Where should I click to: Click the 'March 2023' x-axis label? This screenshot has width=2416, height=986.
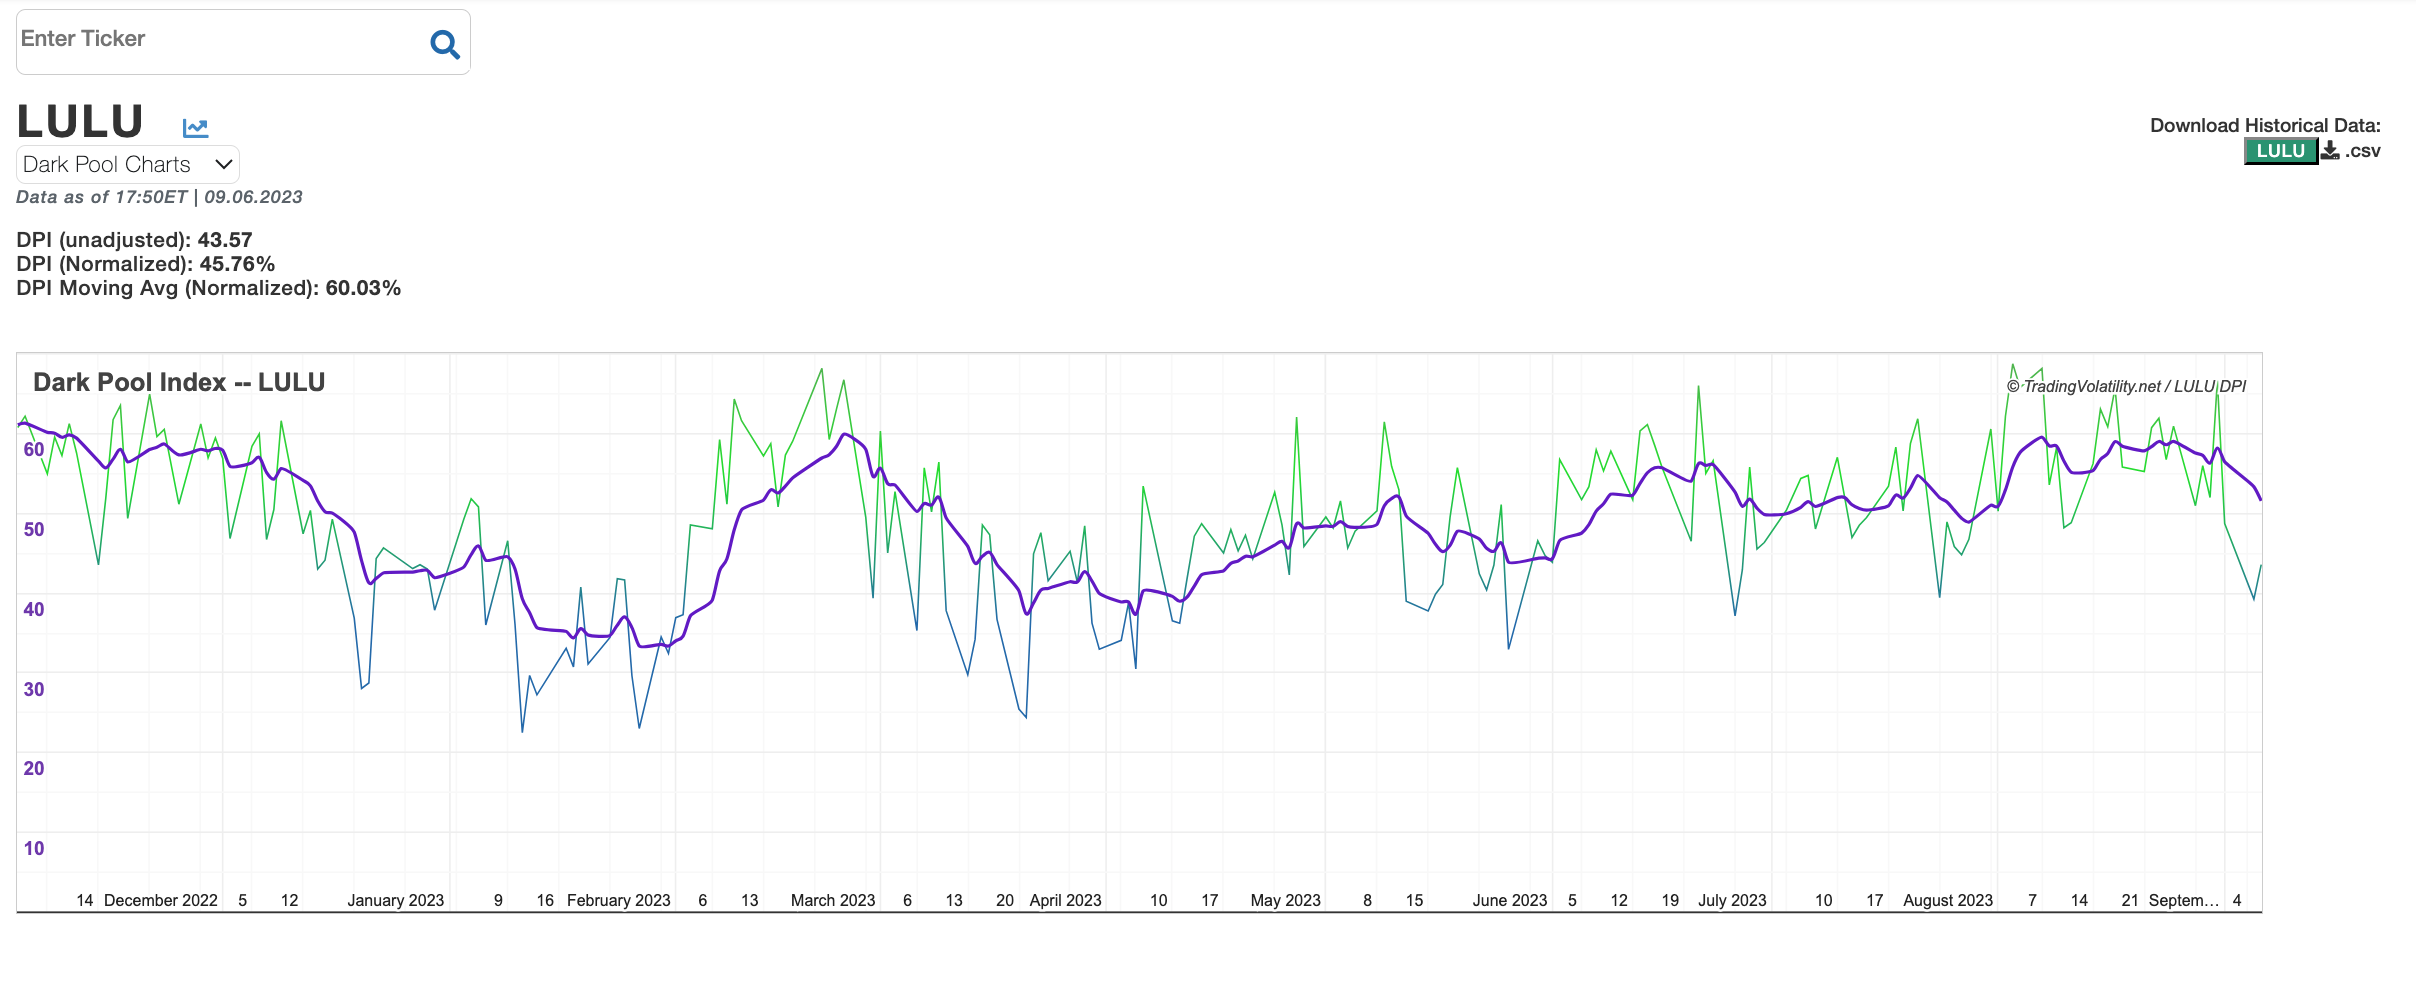coord(833,900)
